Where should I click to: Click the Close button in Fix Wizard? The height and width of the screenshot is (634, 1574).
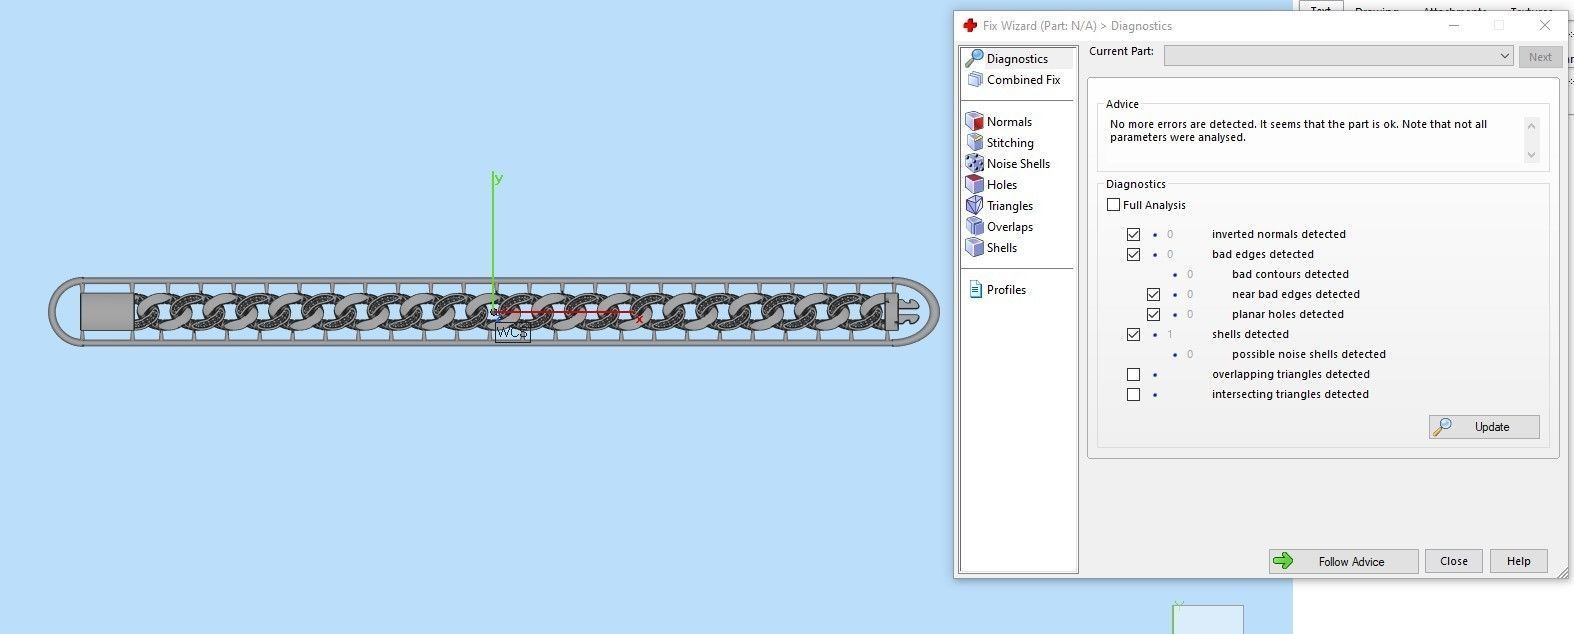pos(1454,562)
